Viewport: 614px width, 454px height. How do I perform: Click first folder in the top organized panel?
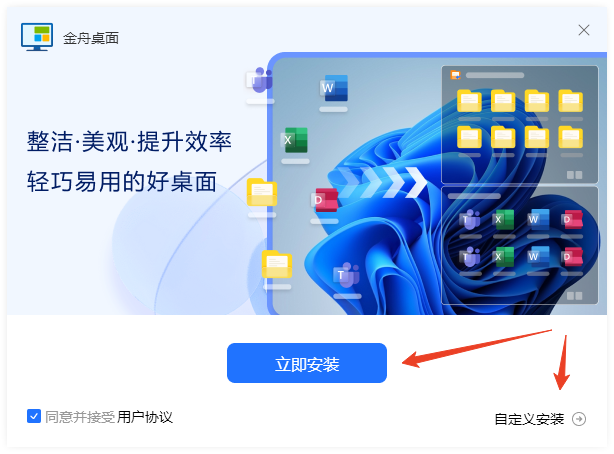coord(469,101)
